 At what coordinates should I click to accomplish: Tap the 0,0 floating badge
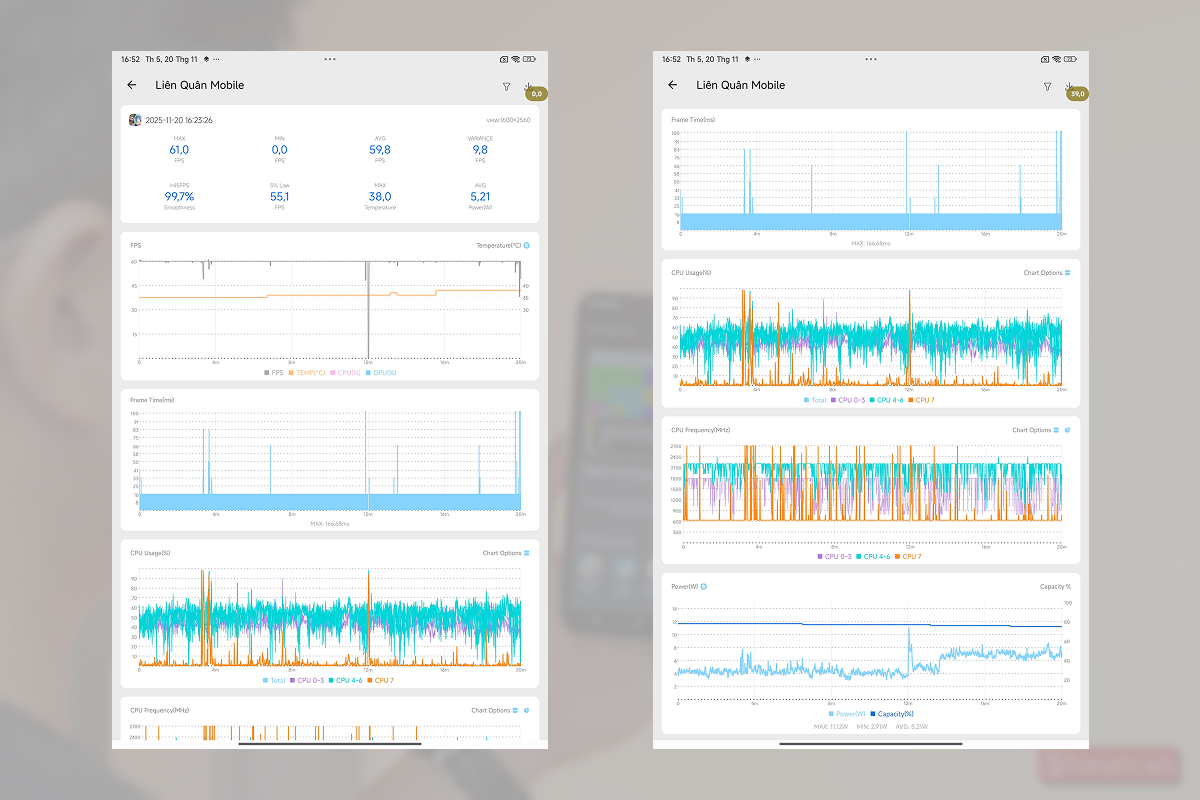coord(536,94)
